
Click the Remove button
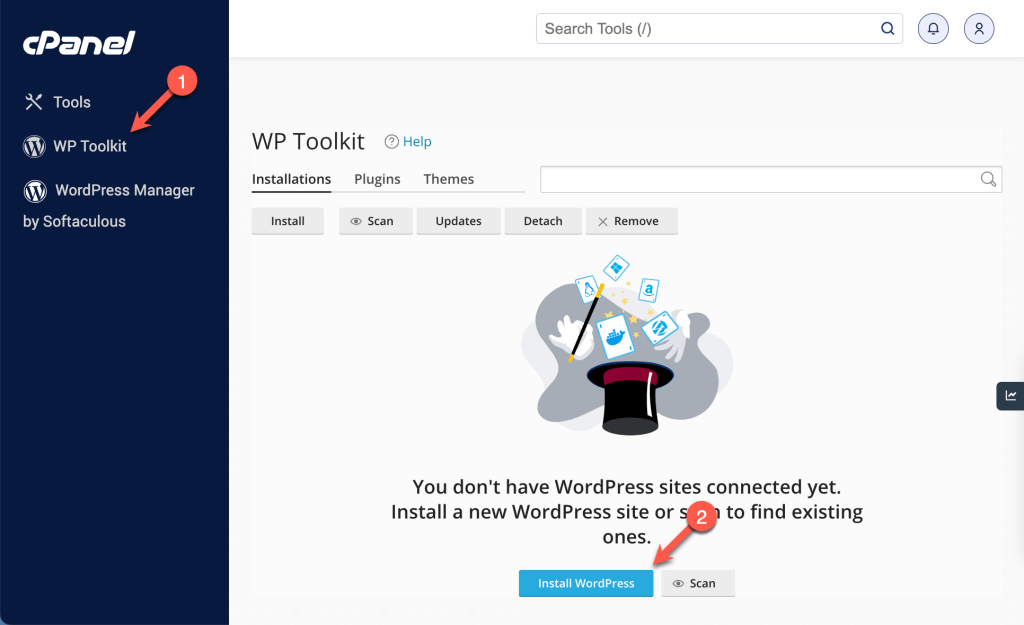click(632, 221)
